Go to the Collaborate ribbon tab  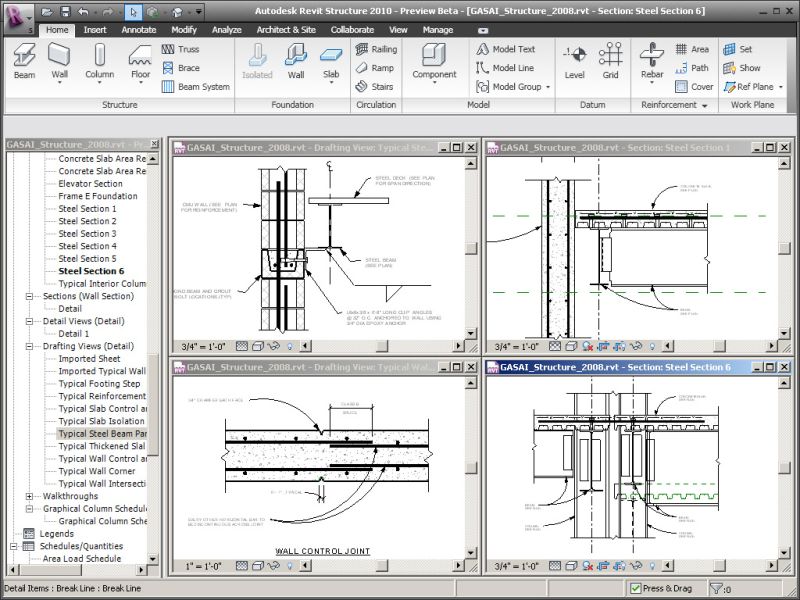click(352, 30)
